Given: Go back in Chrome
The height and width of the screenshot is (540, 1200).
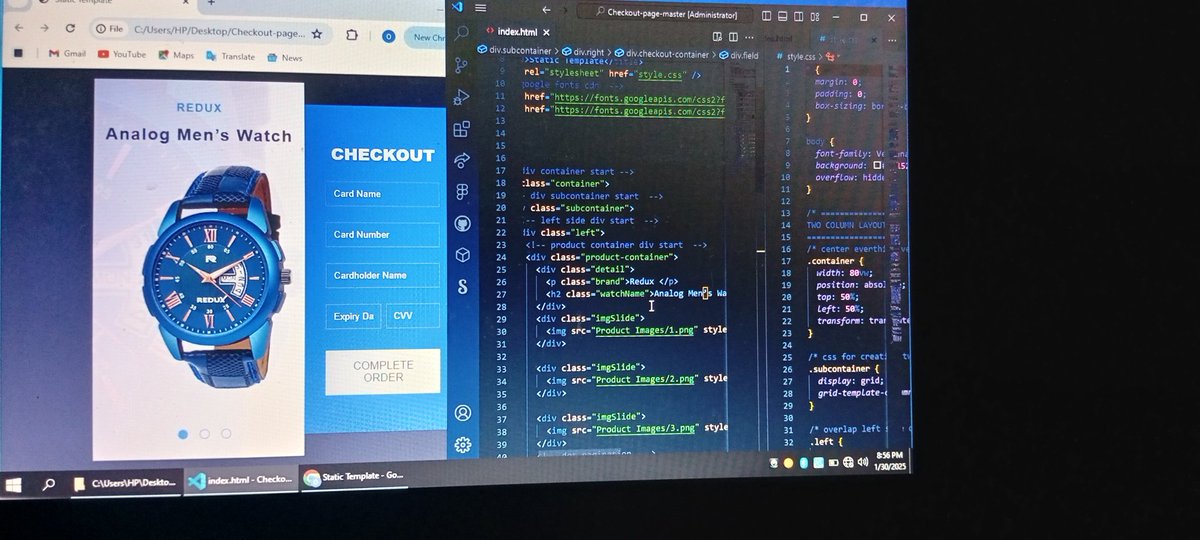Looking at the screenshot, I should coord(19,27).
